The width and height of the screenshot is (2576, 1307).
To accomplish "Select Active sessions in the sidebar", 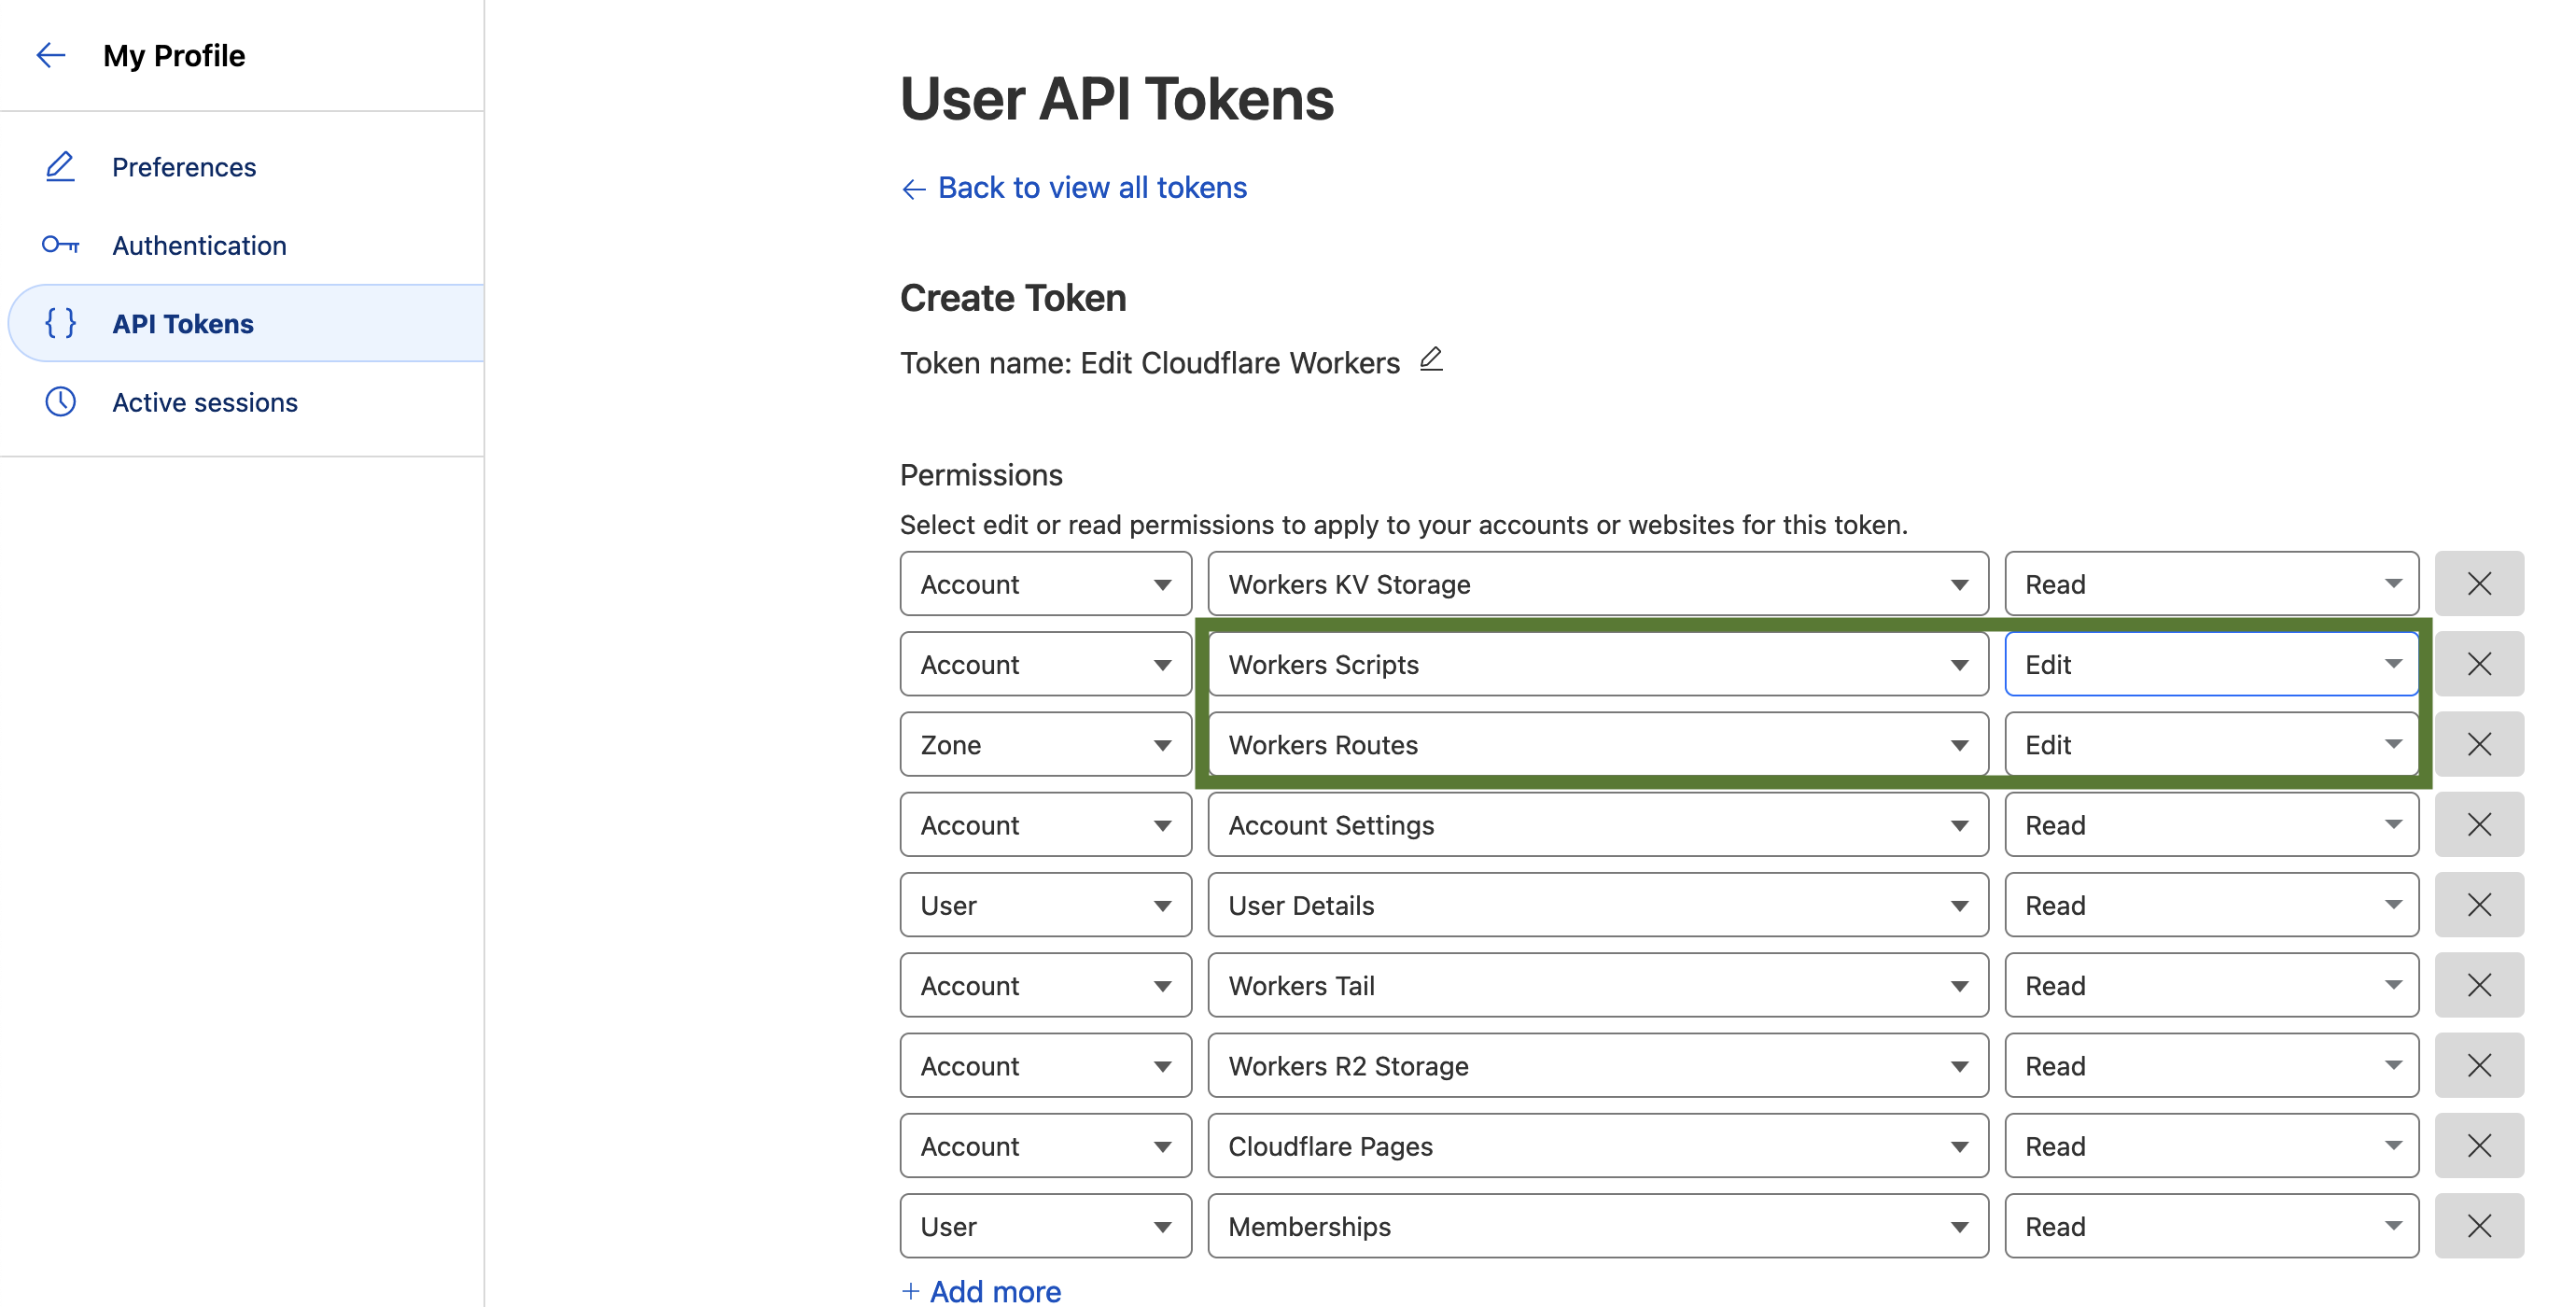I will (x=204, y=402).
